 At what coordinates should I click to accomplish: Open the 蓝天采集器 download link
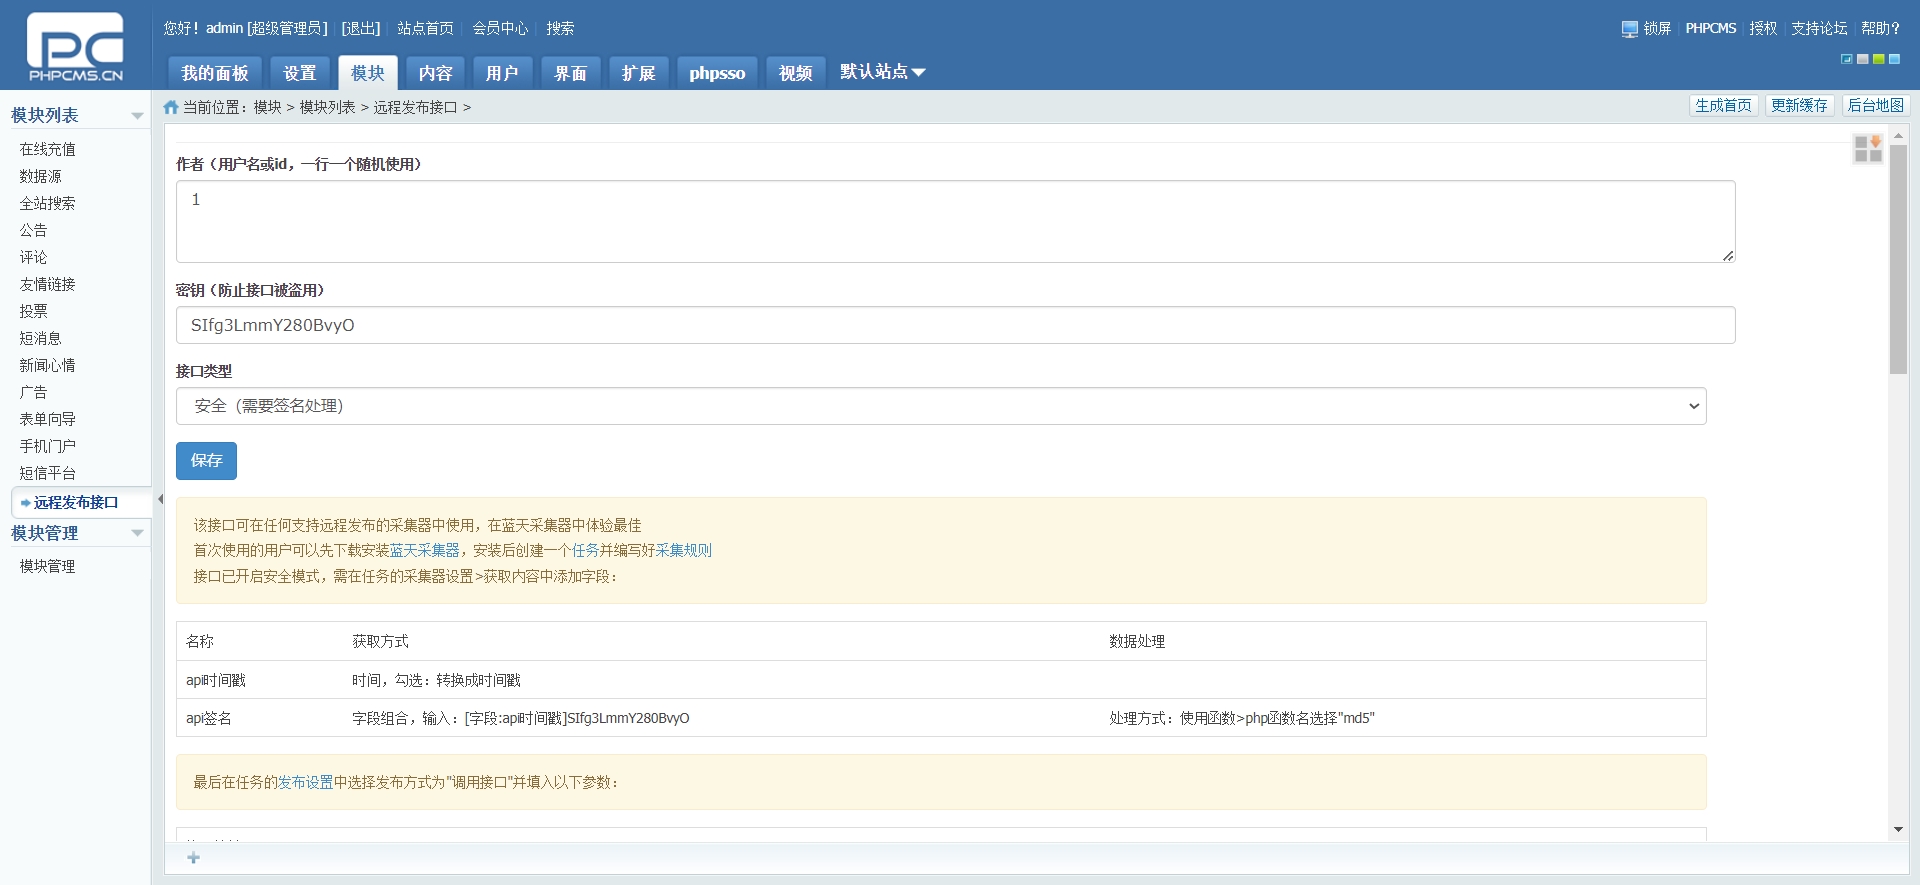pos(424,550)
